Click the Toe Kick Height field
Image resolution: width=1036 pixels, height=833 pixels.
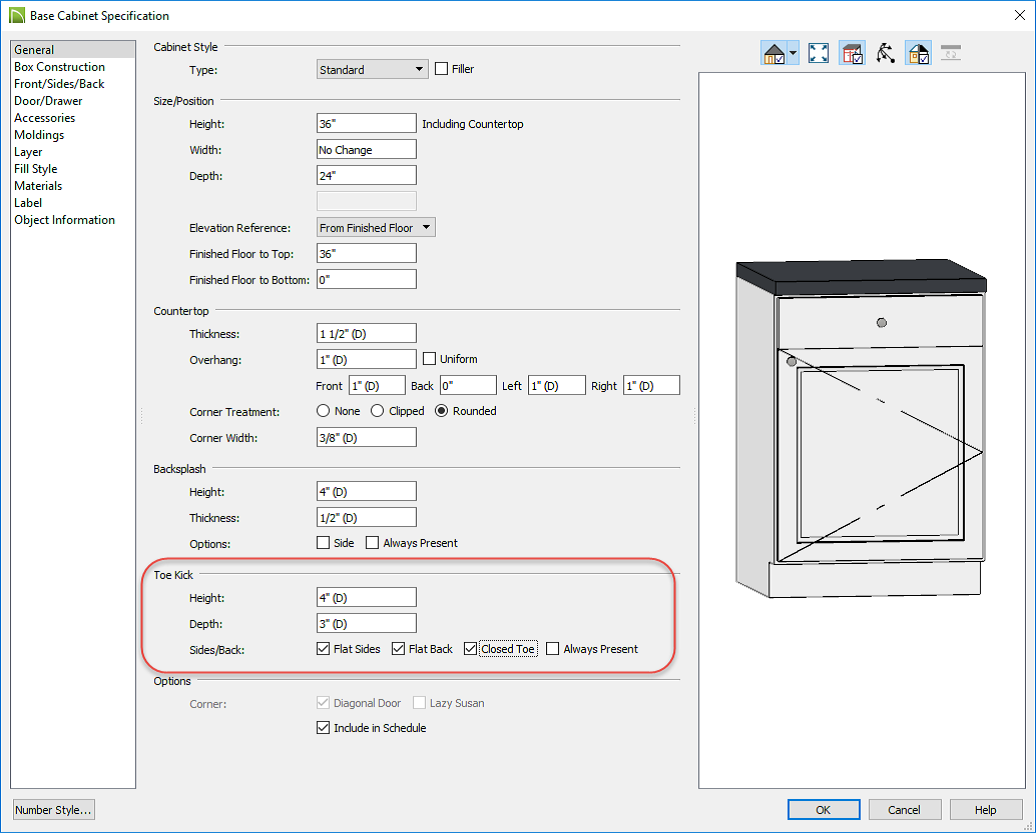pos(366,598)
